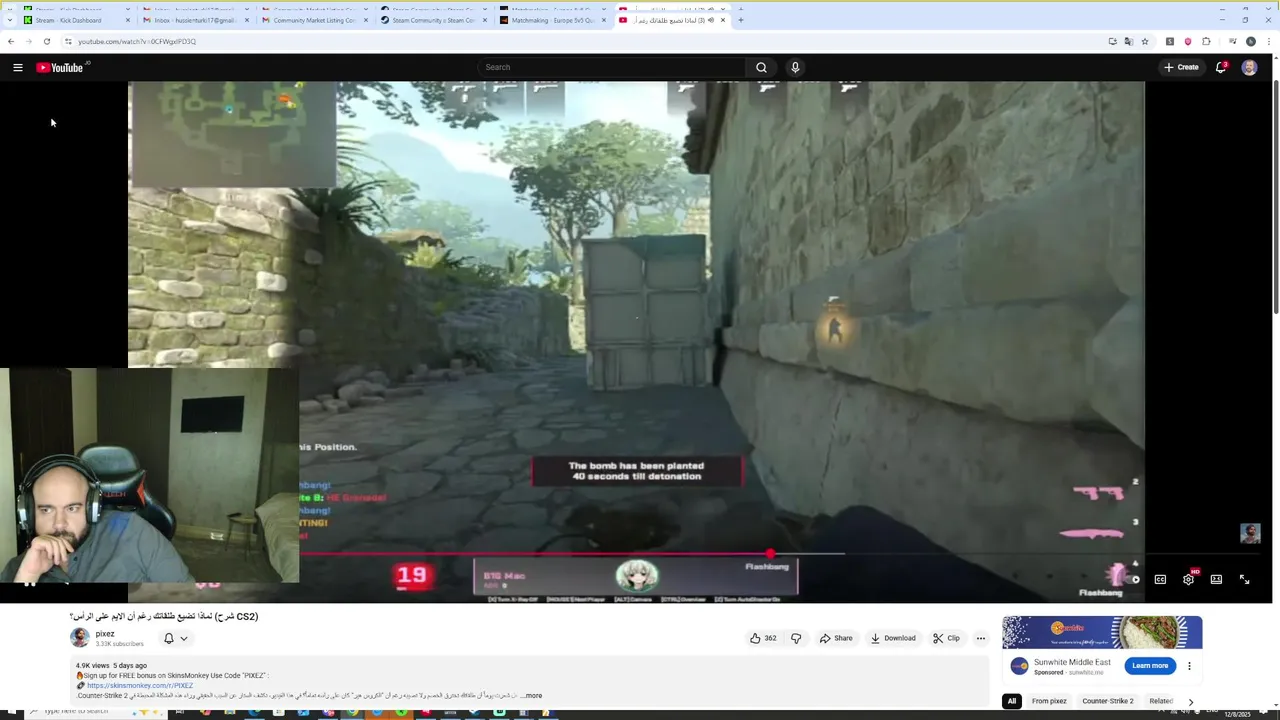Viewport: 1280px width, 720px height.
Task: Open the S extension icon
Action: coord(1170,41)
